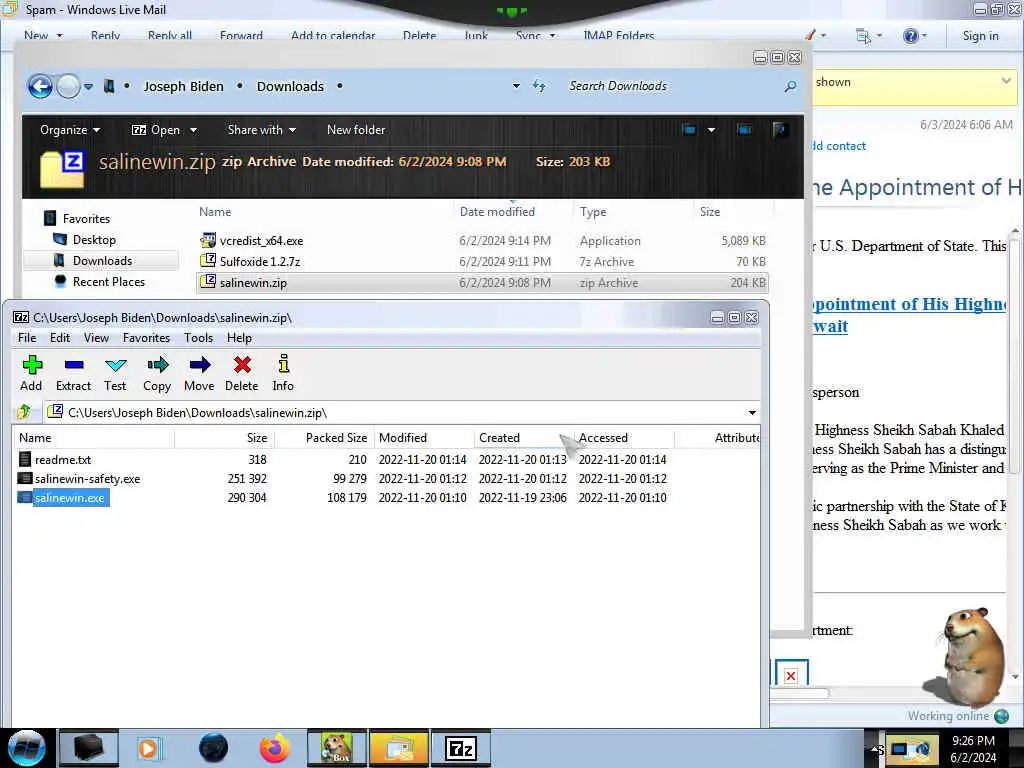Open the recent pages dropdown arrow in Explorer

88,86
